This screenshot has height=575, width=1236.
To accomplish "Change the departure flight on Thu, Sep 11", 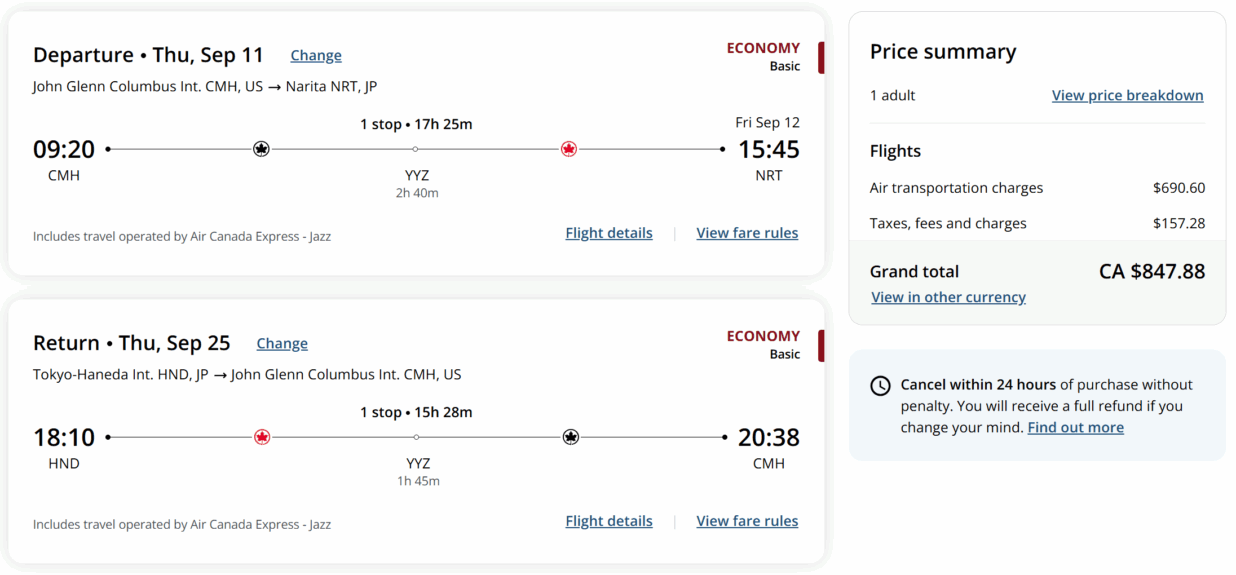I will click(316, 56).
